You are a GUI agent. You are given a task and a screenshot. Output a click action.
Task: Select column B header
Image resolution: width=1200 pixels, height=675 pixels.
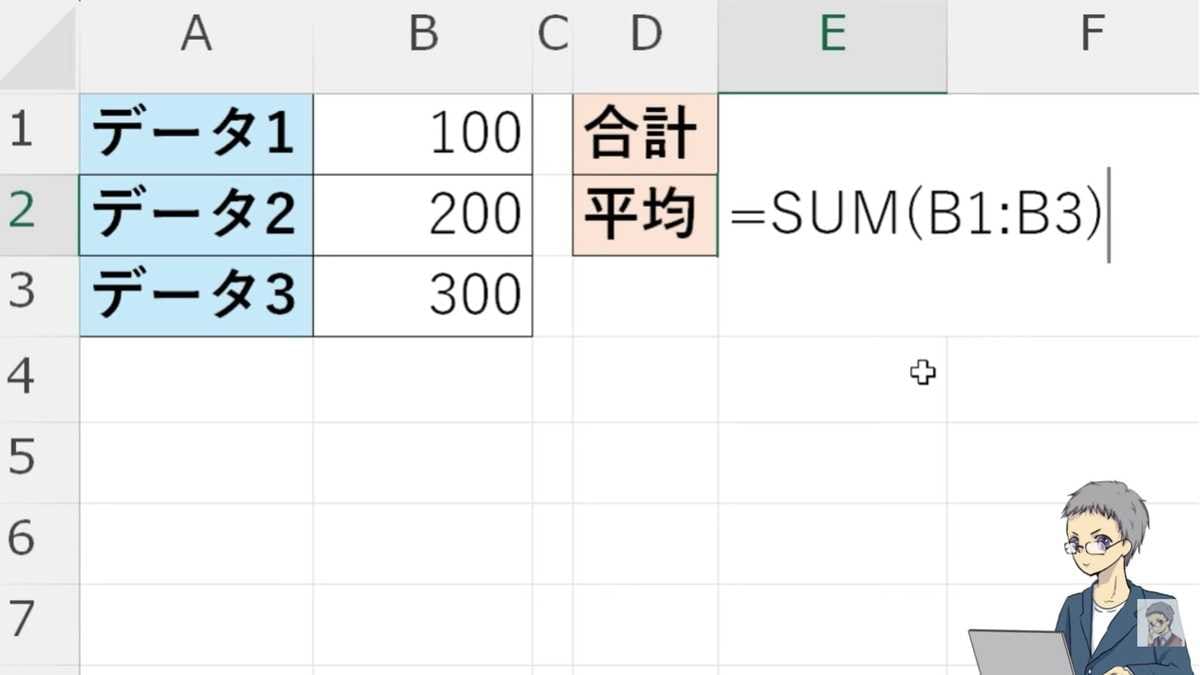423,35
